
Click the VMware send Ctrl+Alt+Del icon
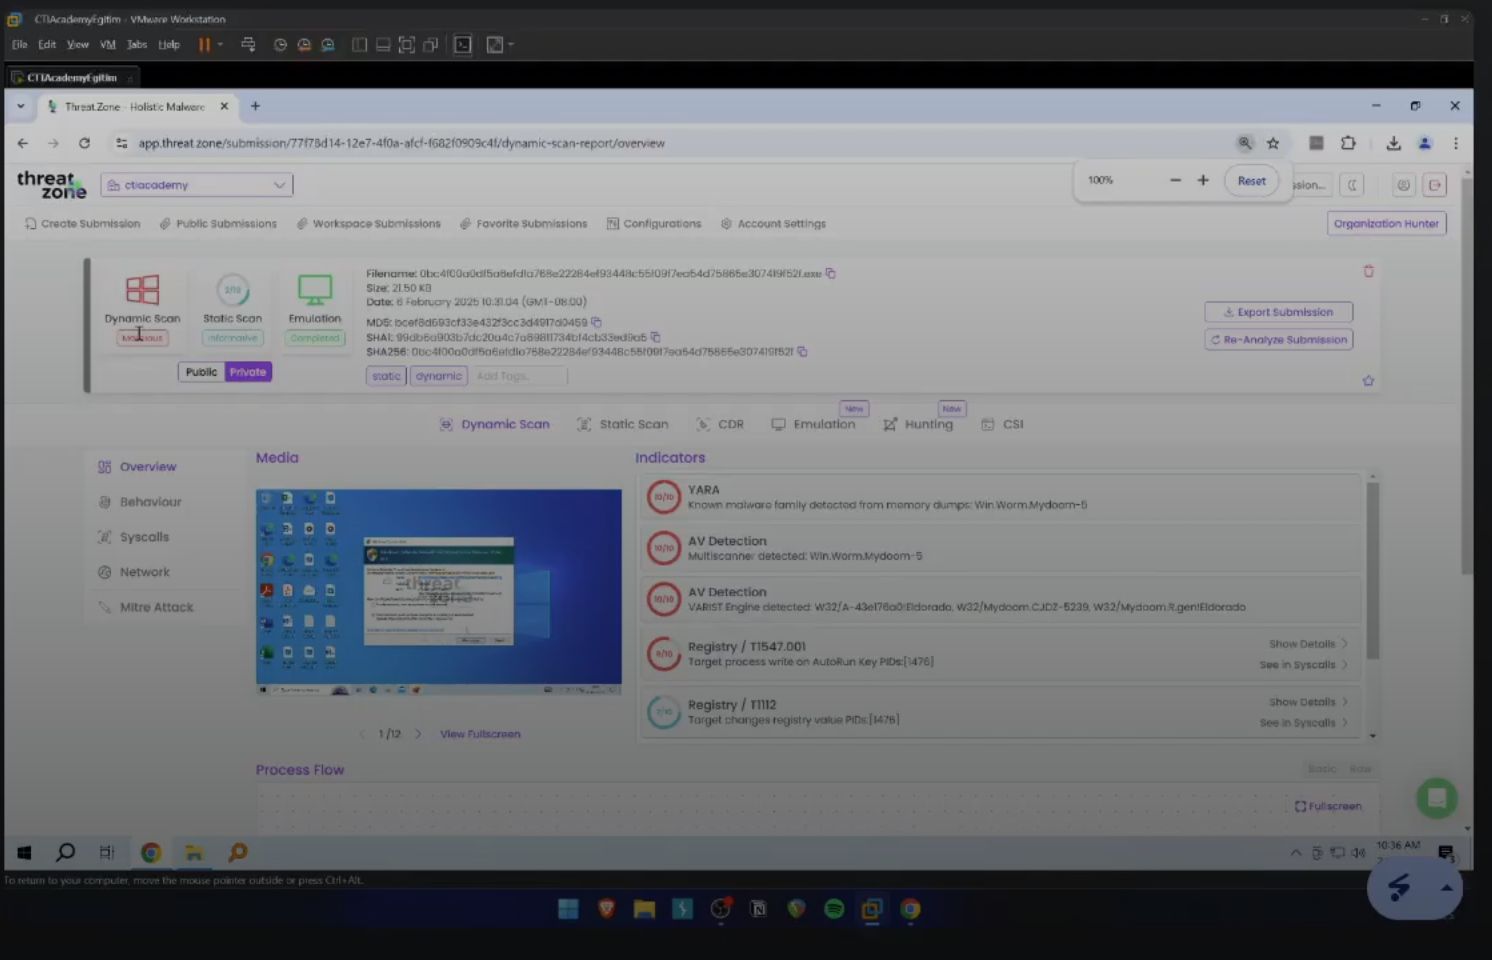(248, 44)
